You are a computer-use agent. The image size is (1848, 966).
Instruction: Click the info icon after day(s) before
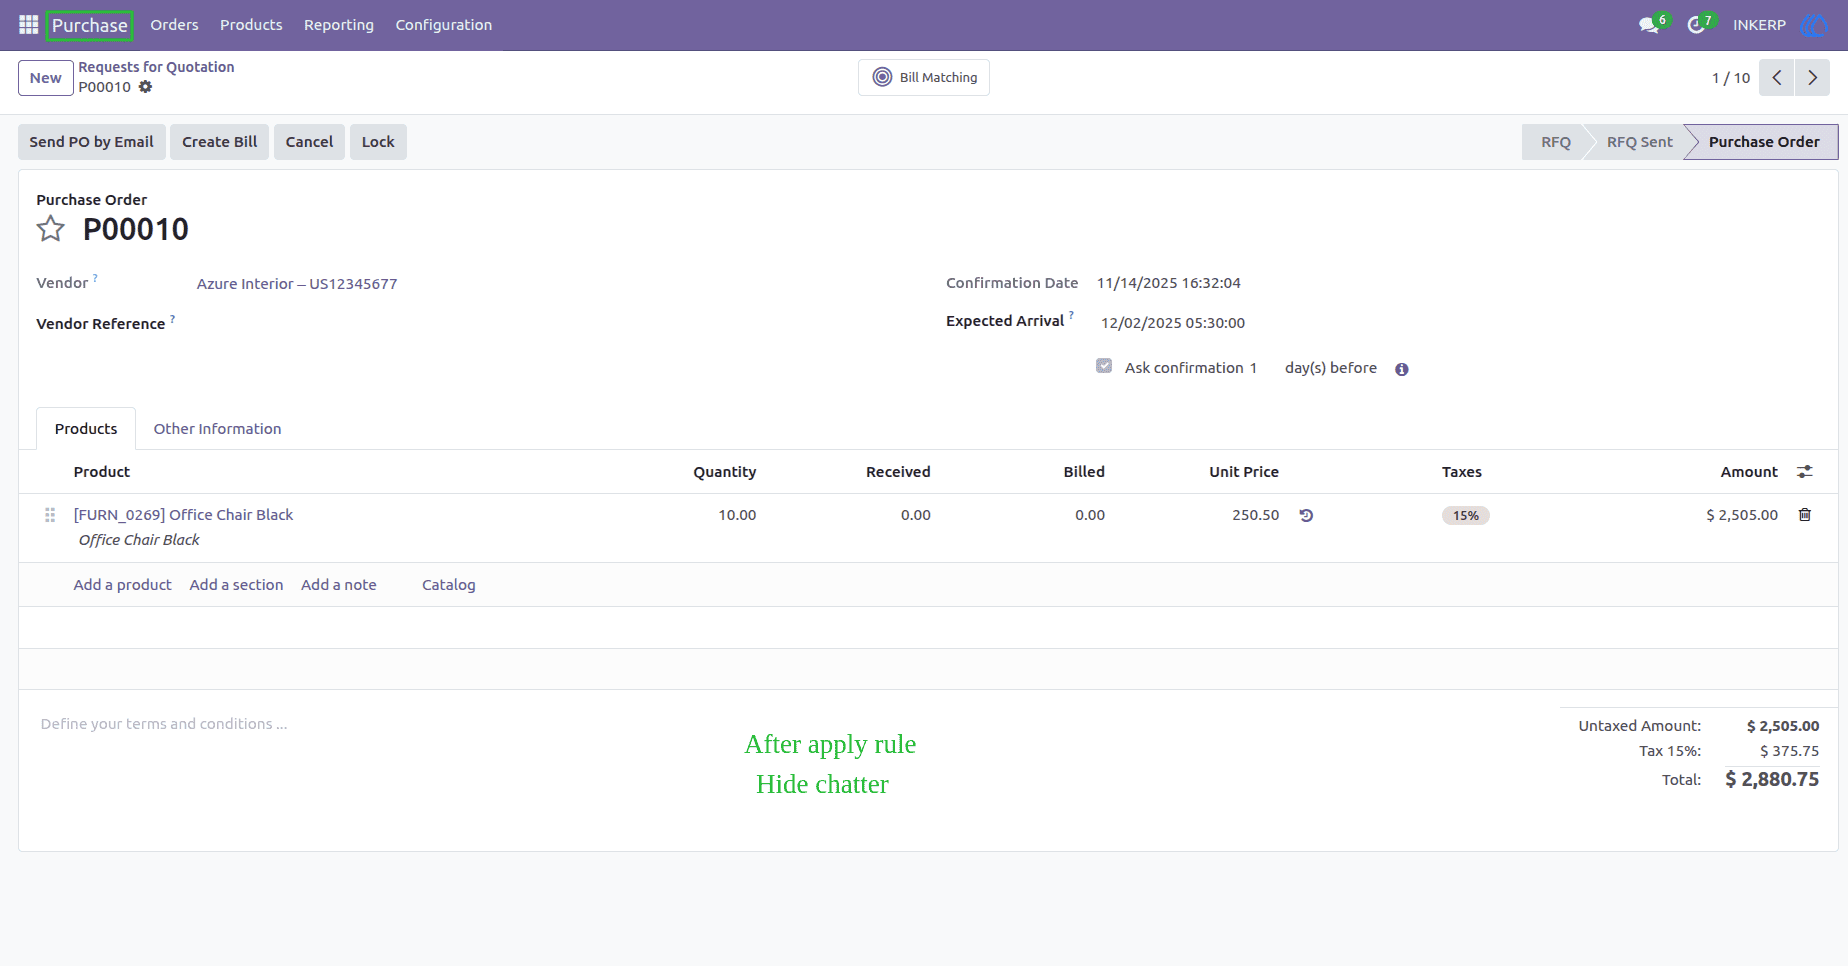tap(1402, 369)
